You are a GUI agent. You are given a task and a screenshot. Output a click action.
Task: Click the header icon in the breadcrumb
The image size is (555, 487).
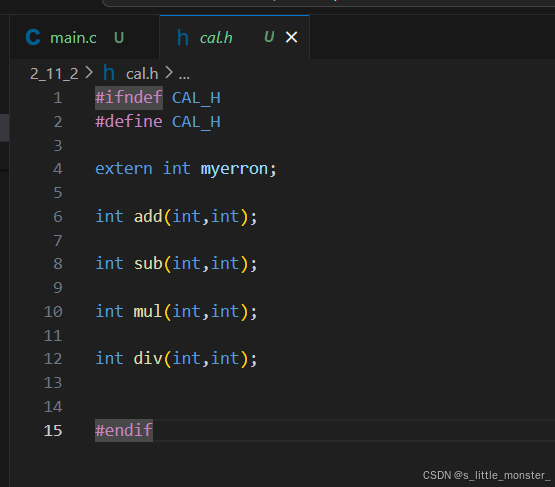109,73
